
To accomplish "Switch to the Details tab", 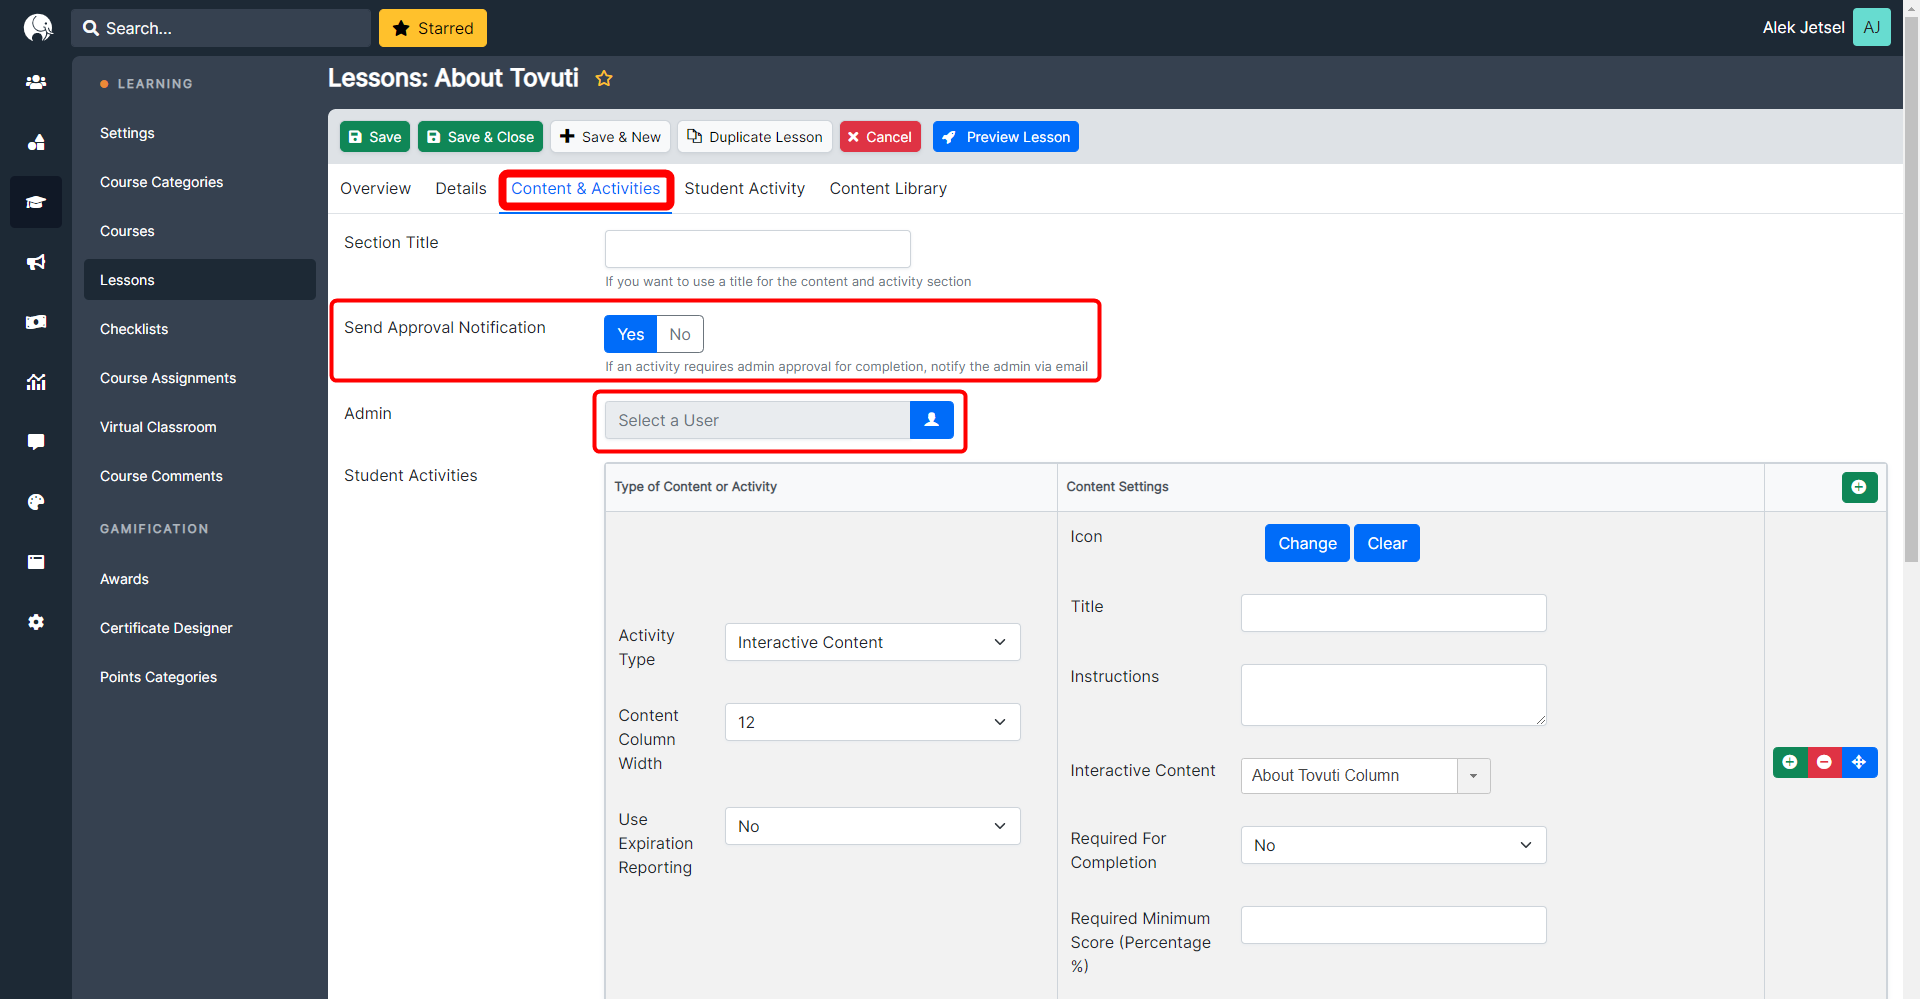I will tap(461, 188).
